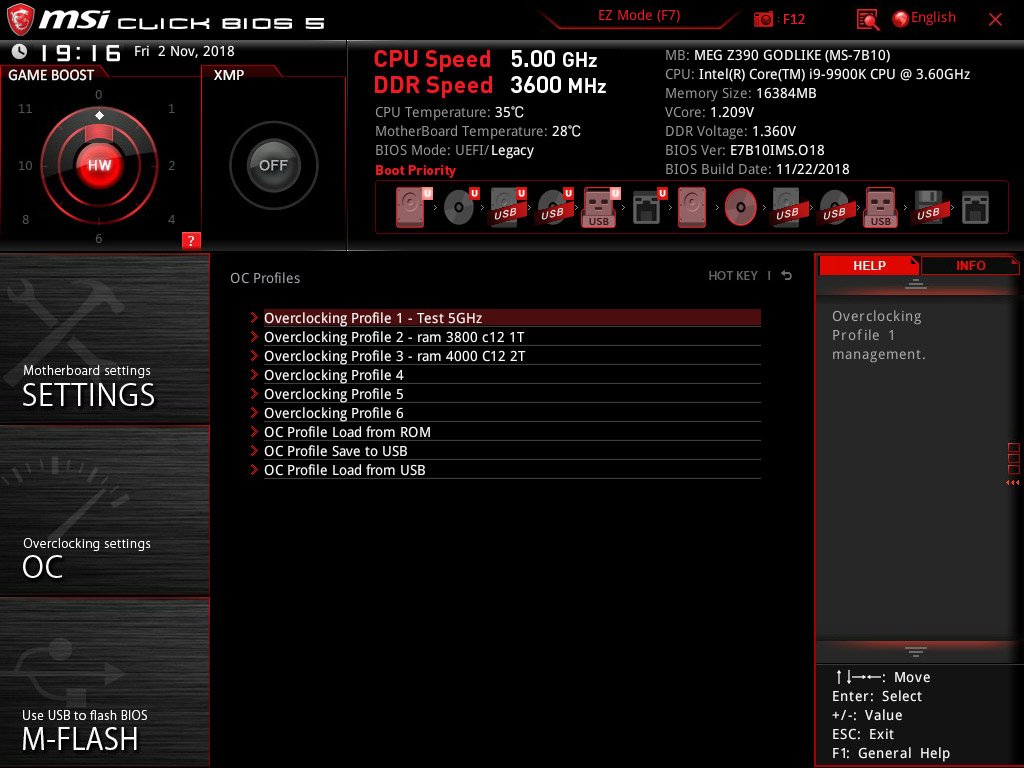
Task: Select the U-badged USB hard disk boot icon
Action: click(507, 207)
